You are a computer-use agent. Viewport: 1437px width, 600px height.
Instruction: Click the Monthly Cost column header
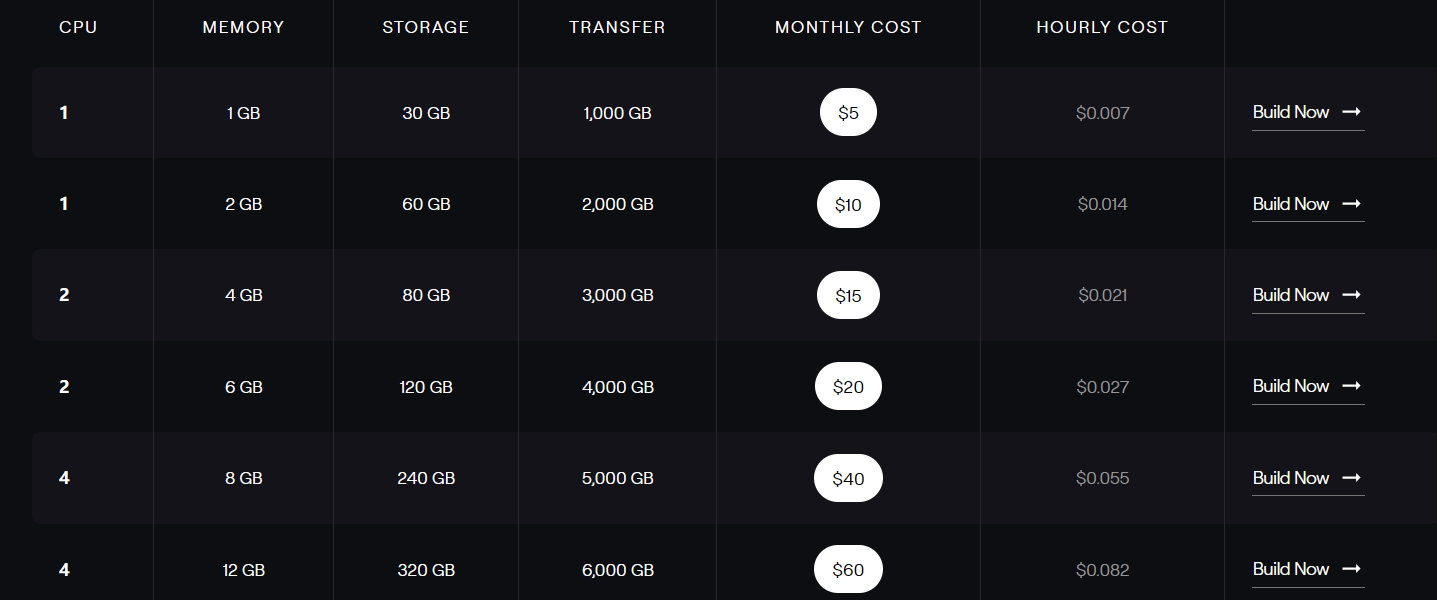(848, 27)
